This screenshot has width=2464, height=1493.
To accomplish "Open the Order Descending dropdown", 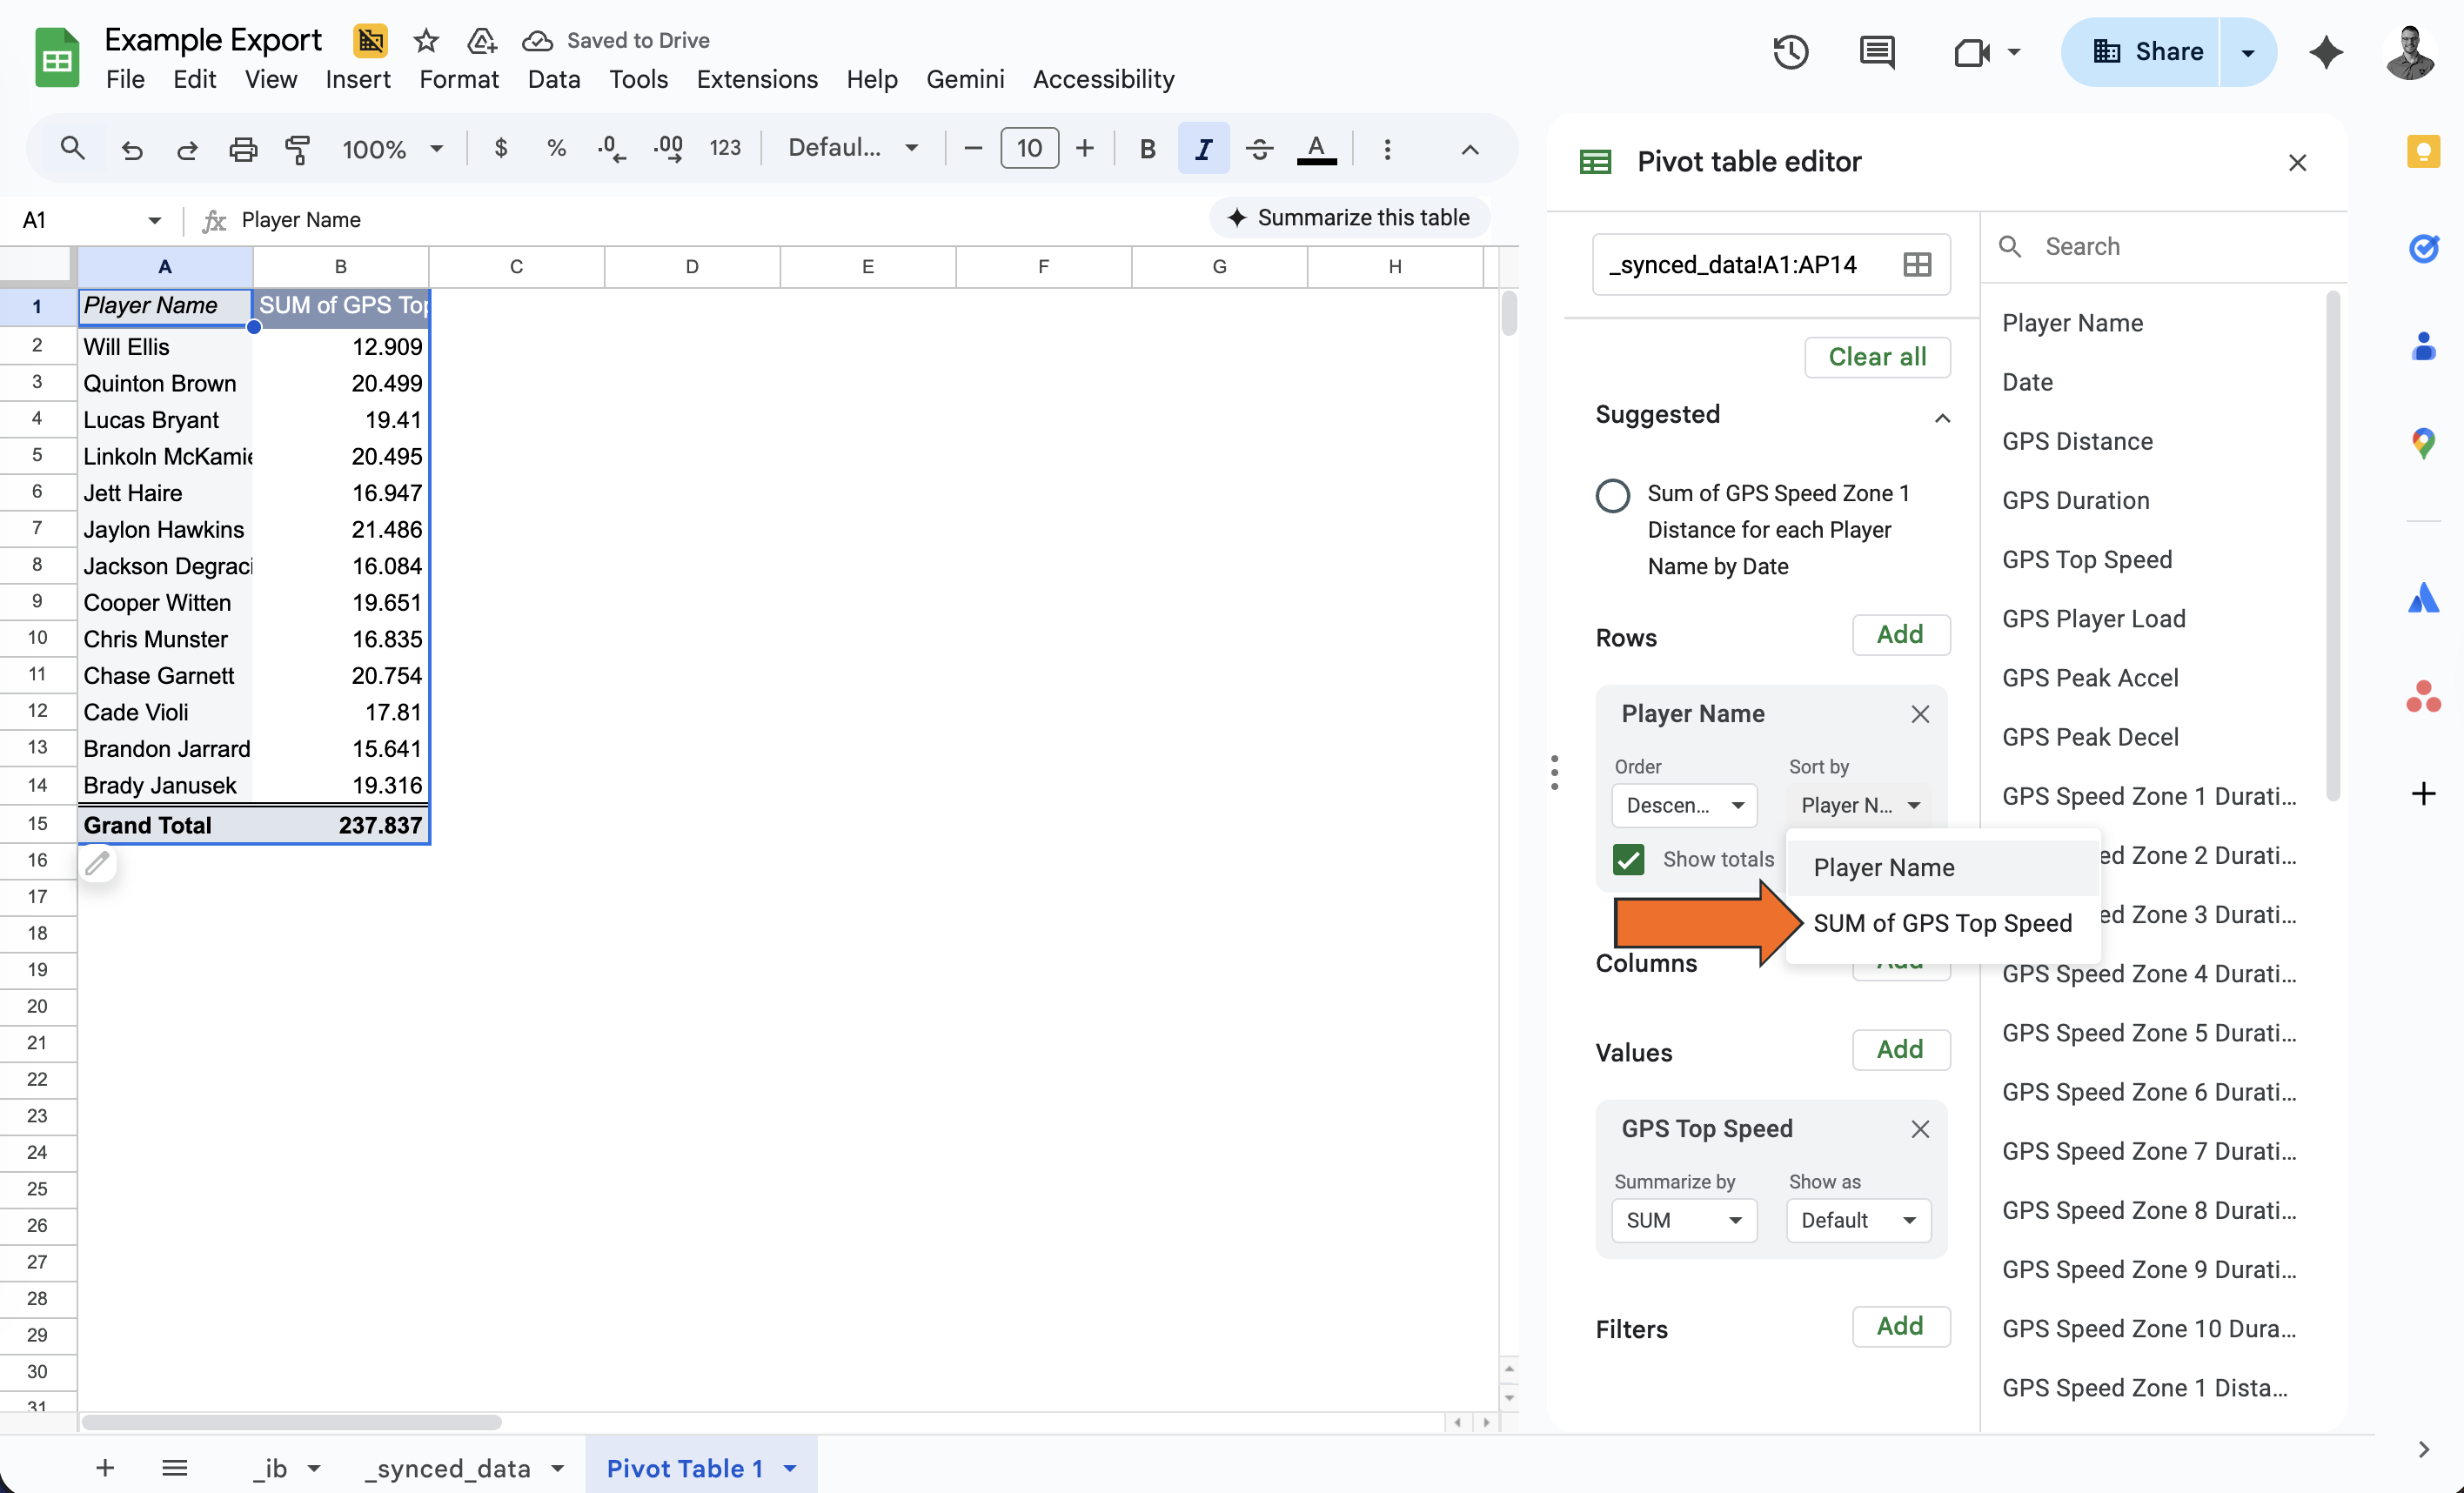I will [1684, 805].
